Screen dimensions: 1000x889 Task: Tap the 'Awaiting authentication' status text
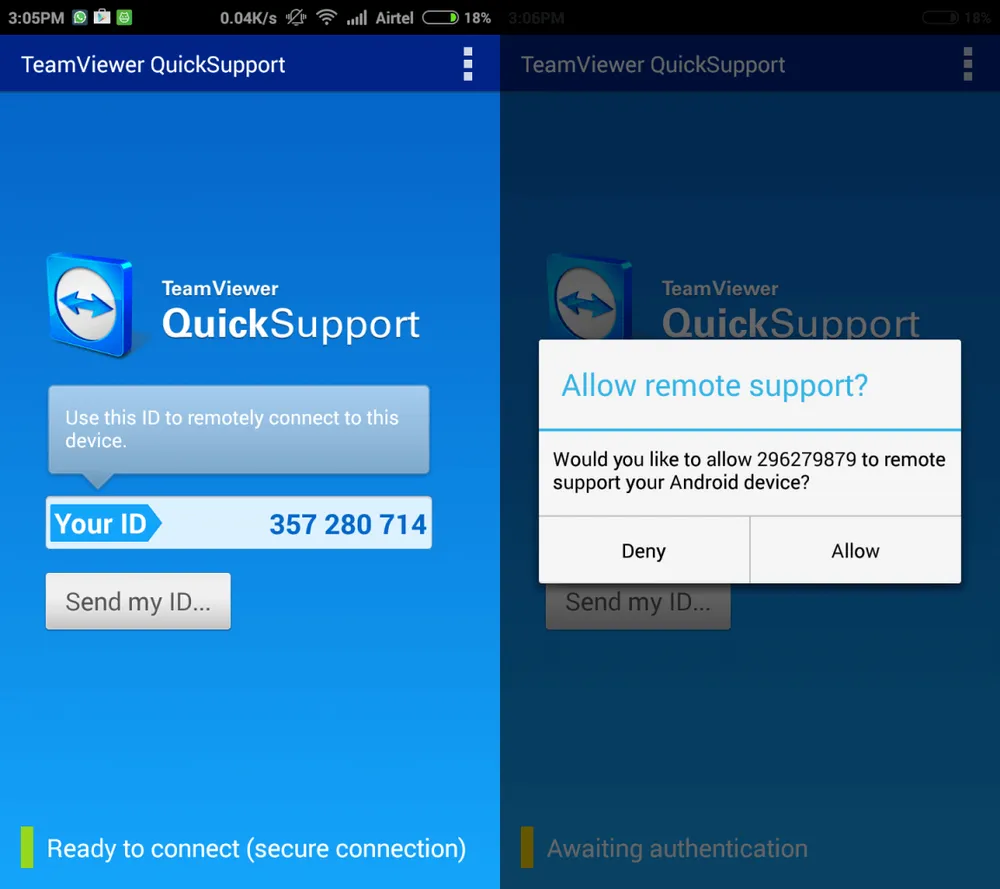(677, 848)
